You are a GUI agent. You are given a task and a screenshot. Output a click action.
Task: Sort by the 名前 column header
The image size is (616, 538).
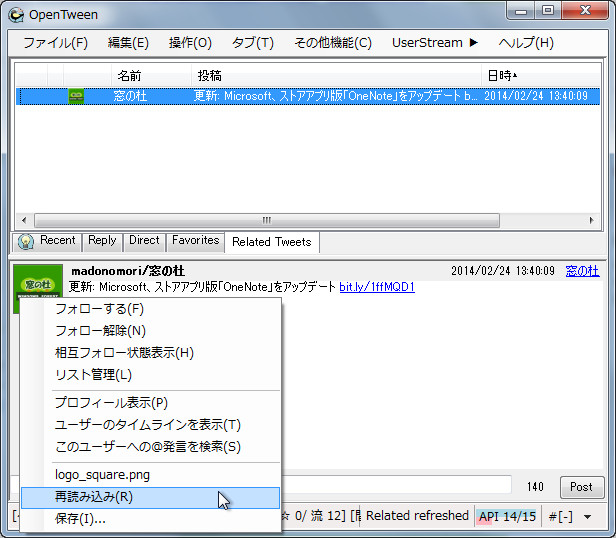(x=152, y=75)
